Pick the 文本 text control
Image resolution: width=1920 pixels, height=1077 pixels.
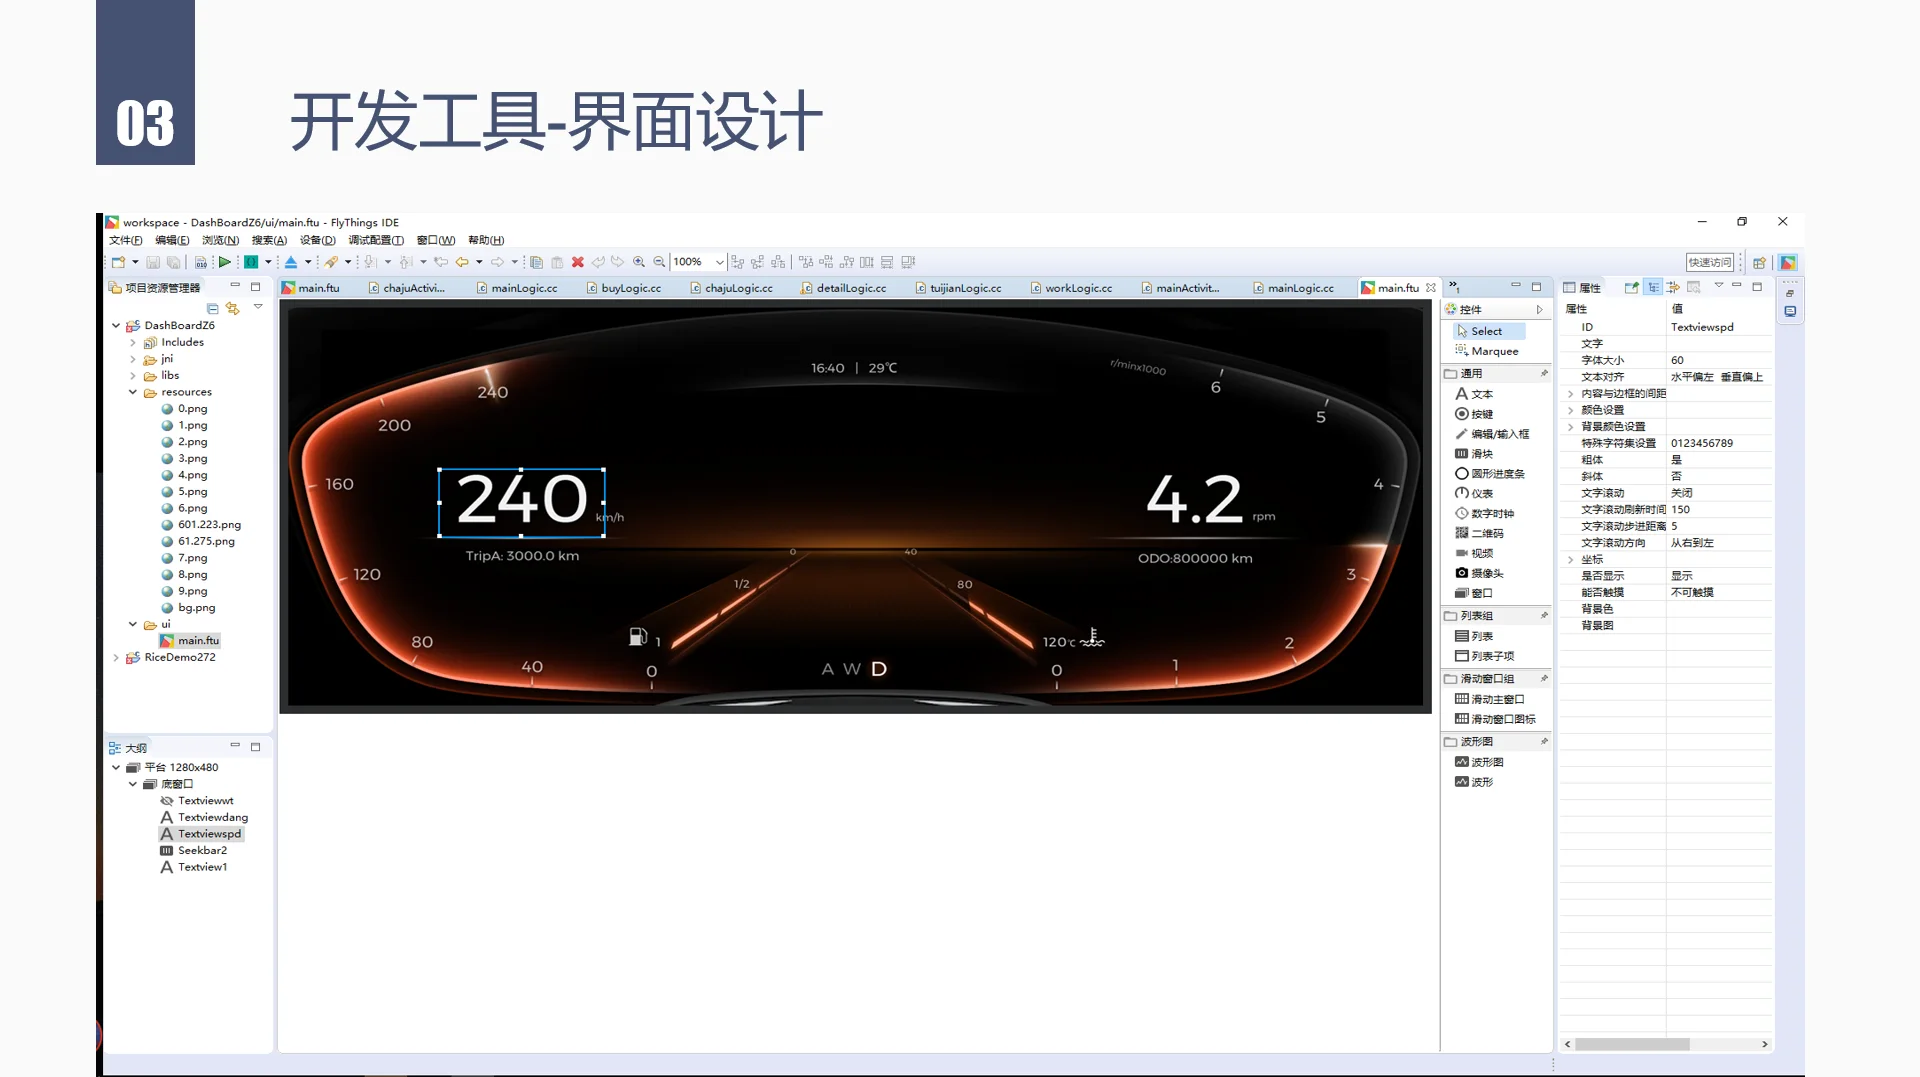point(1475,394)
